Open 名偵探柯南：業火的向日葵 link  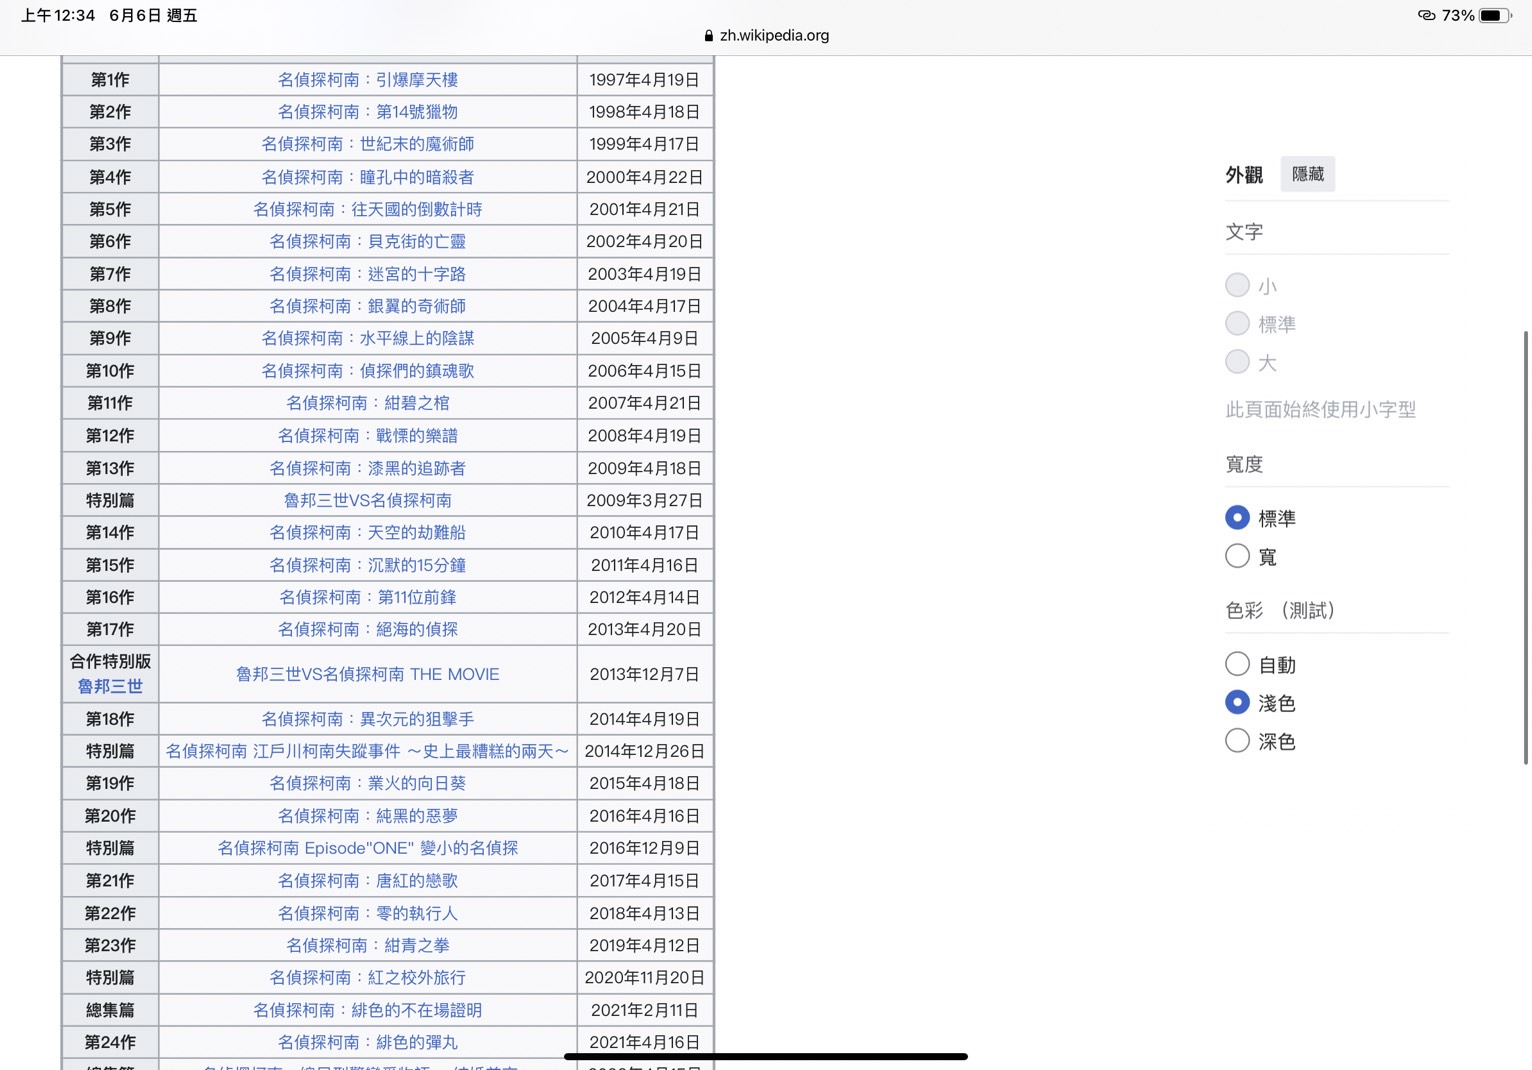point(368,783)
